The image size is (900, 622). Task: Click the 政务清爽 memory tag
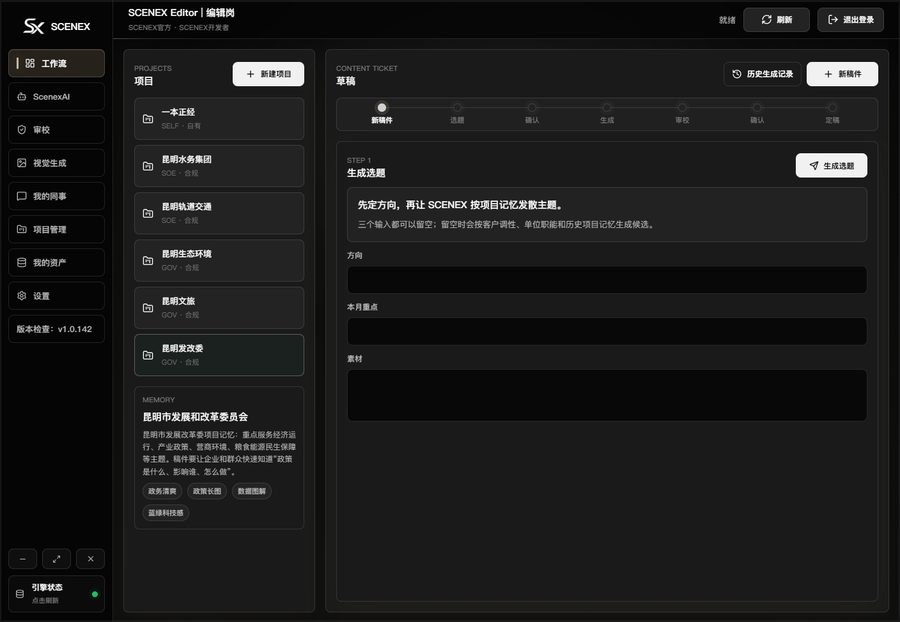[x=162, y=491]
